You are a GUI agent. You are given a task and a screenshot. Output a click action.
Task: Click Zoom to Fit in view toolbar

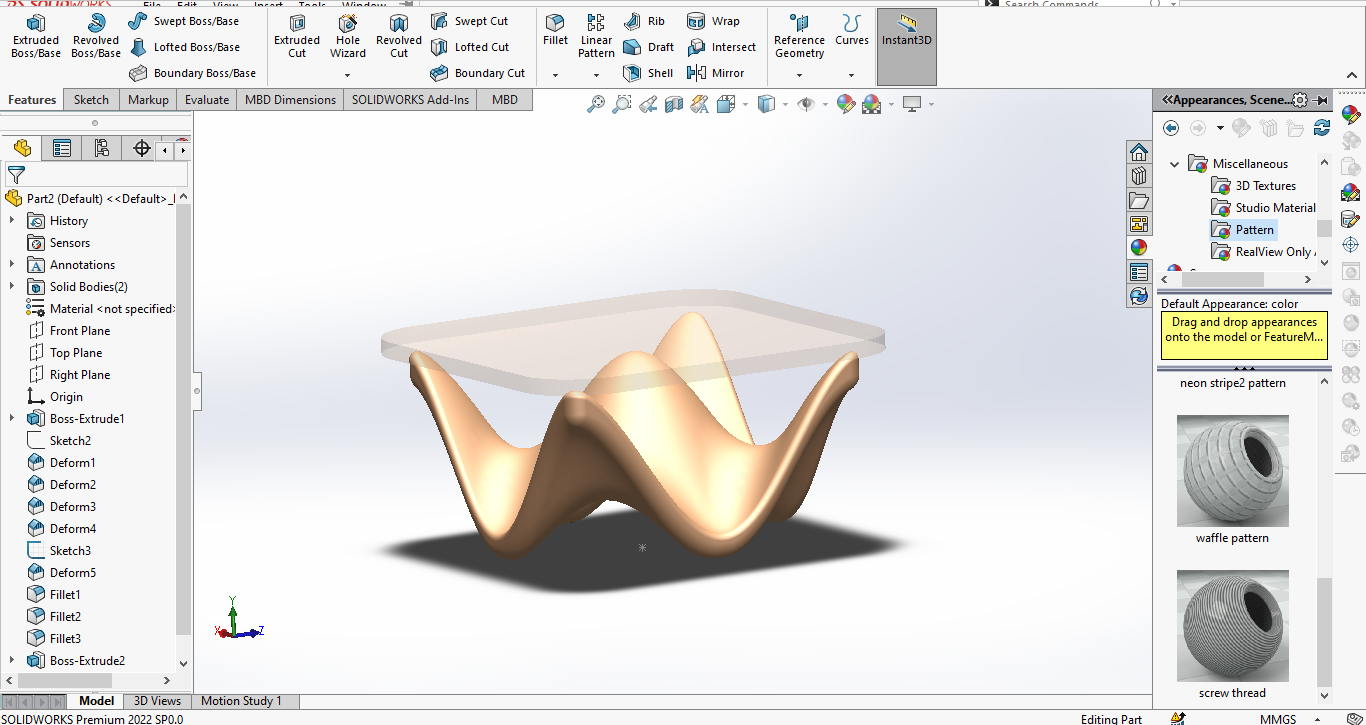[596, 103]
